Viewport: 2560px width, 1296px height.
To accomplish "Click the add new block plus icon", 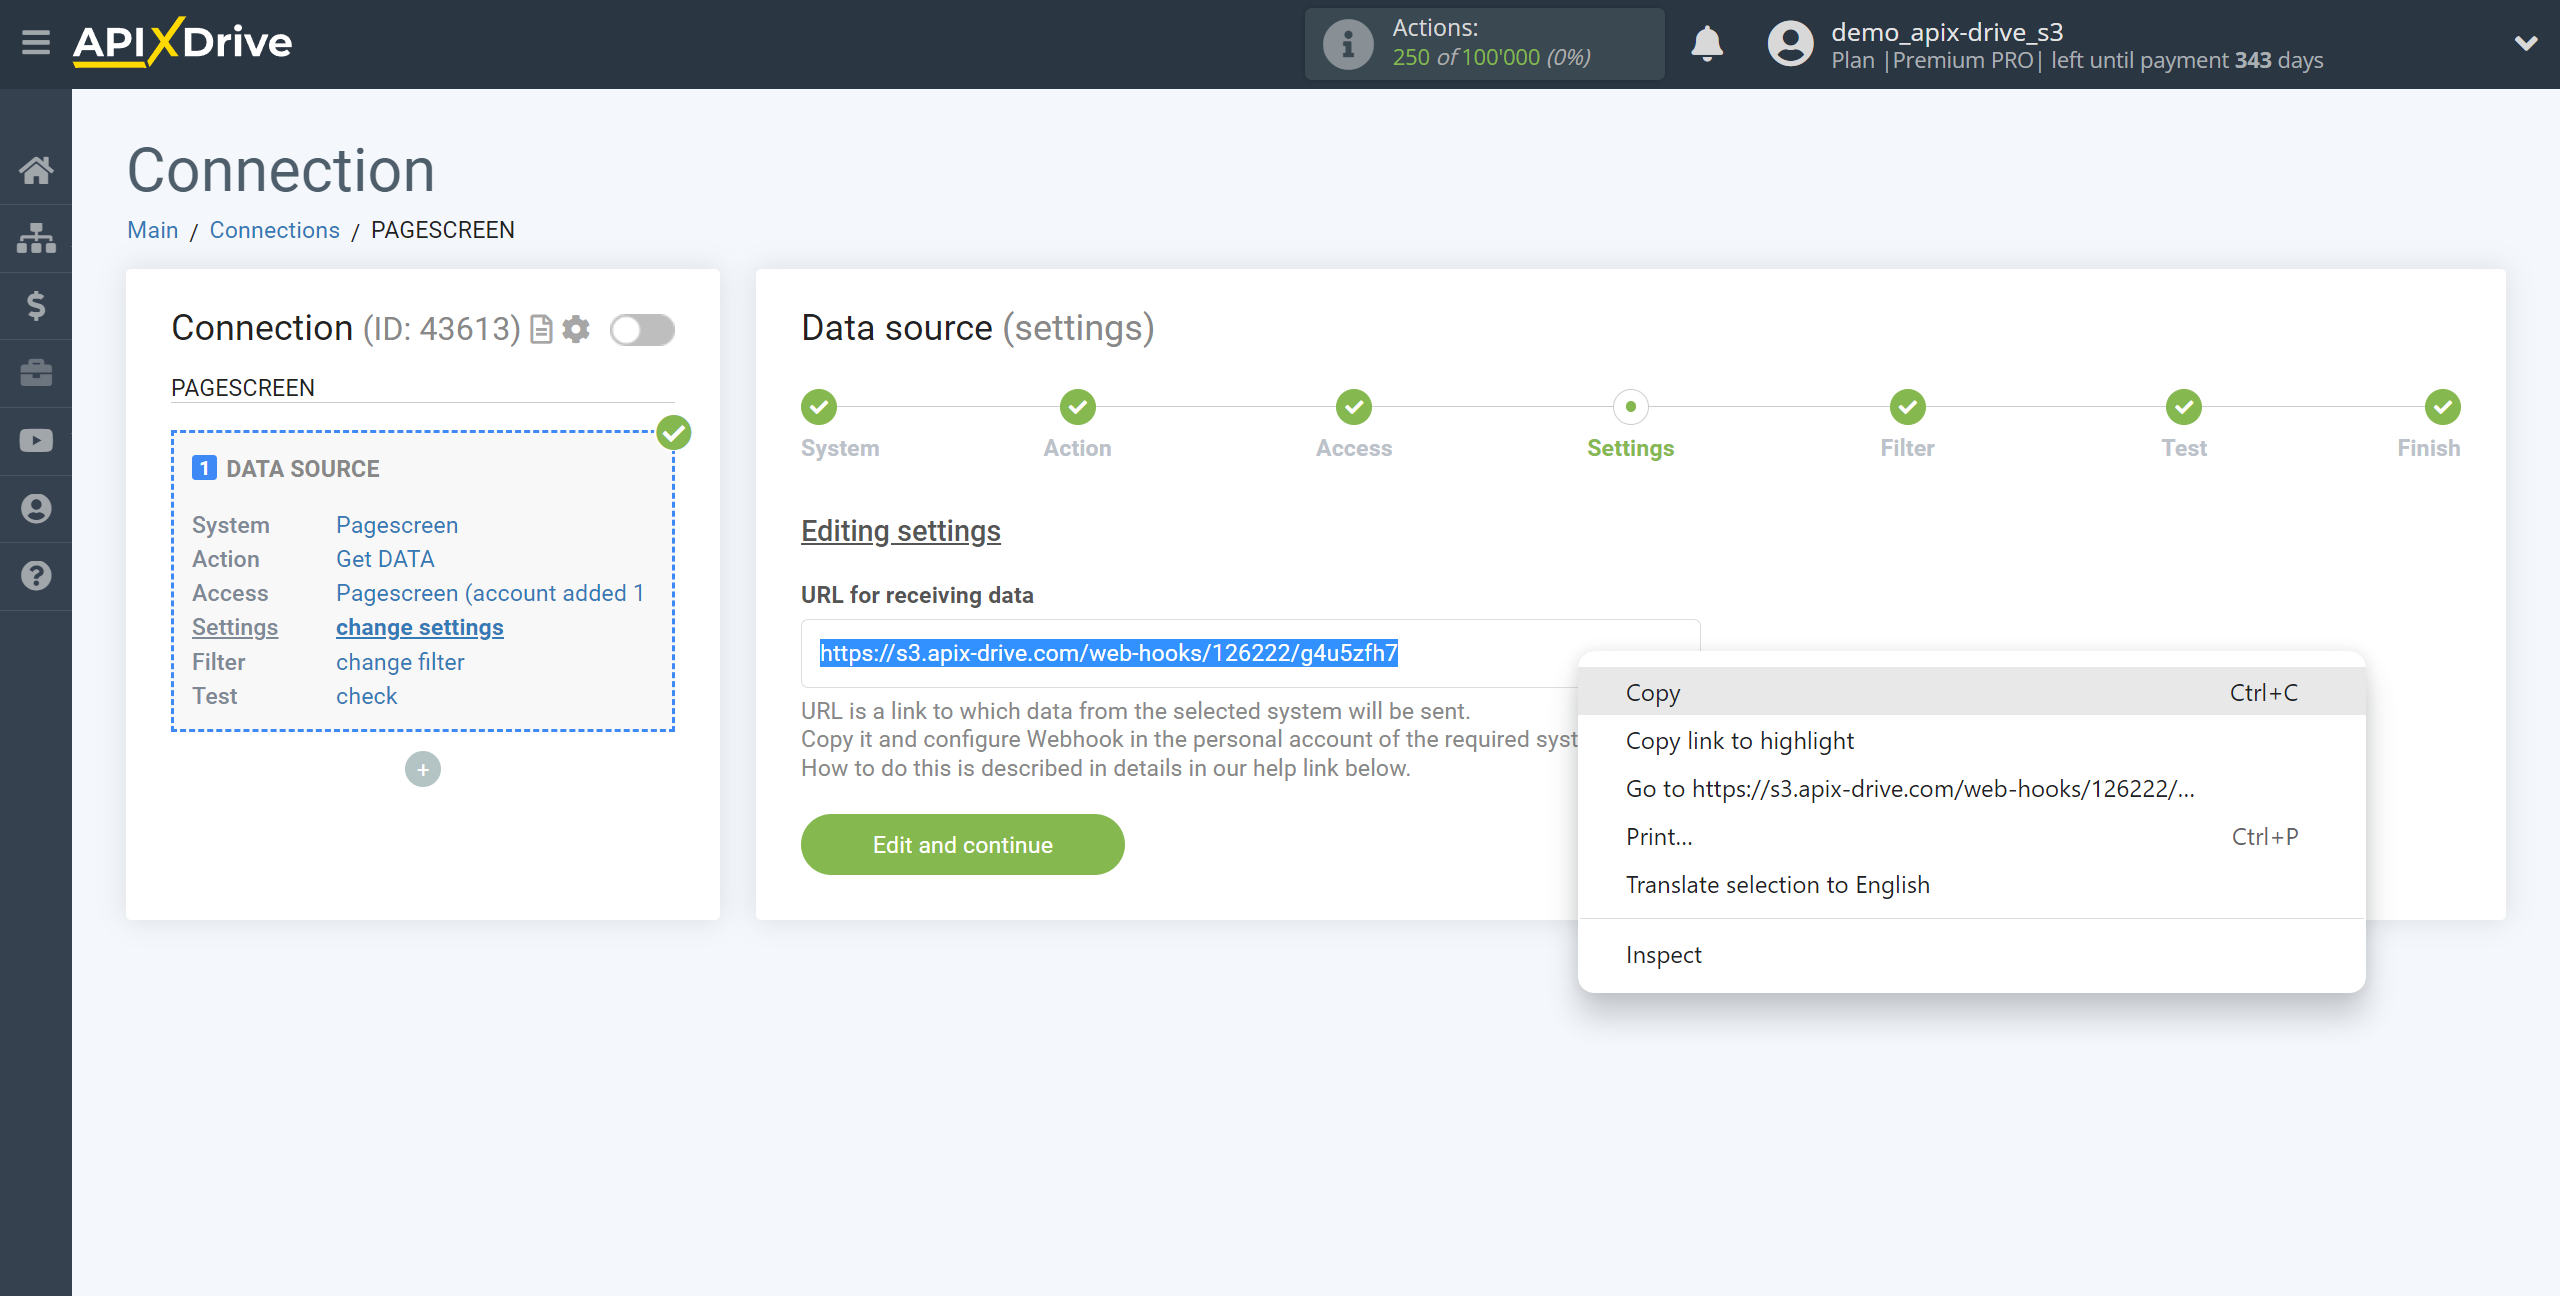I will point(421,769).
